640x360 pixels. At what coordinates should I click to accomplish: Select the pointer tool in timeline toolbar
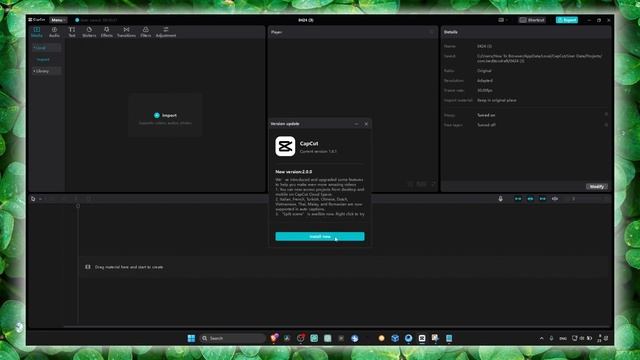(33, 199)
